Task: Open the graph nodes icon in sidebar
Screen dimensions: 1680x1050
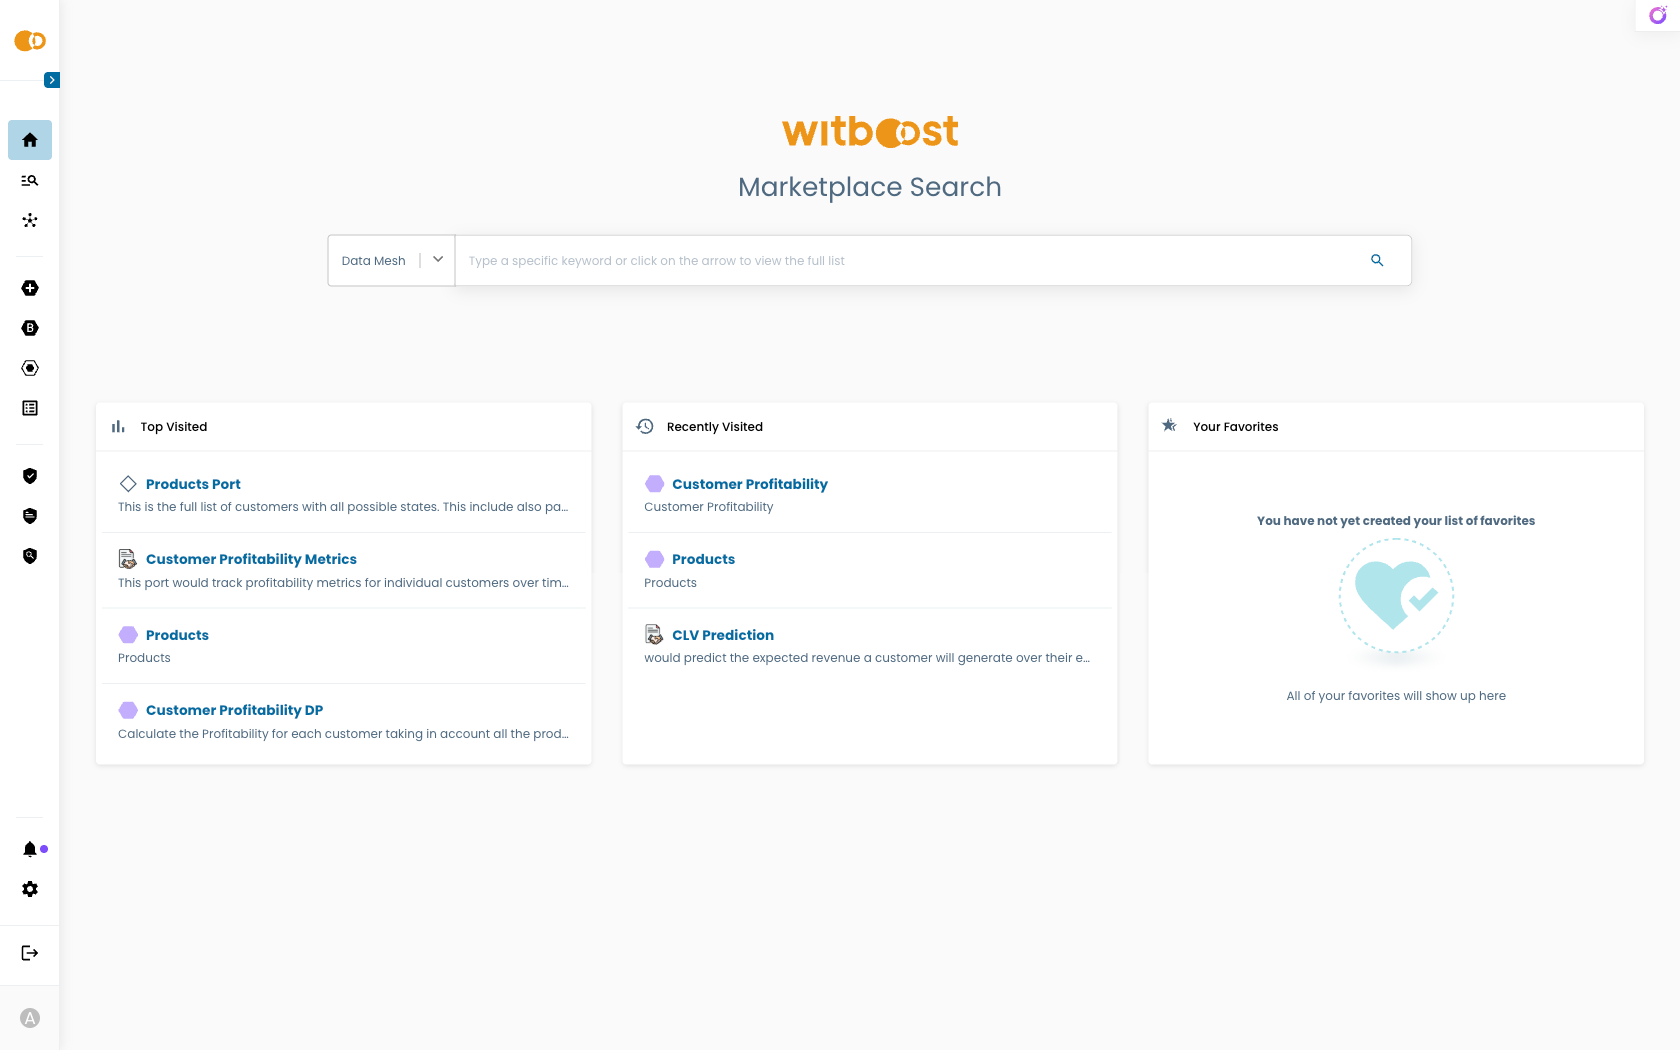Action: (x=30, y=220)
